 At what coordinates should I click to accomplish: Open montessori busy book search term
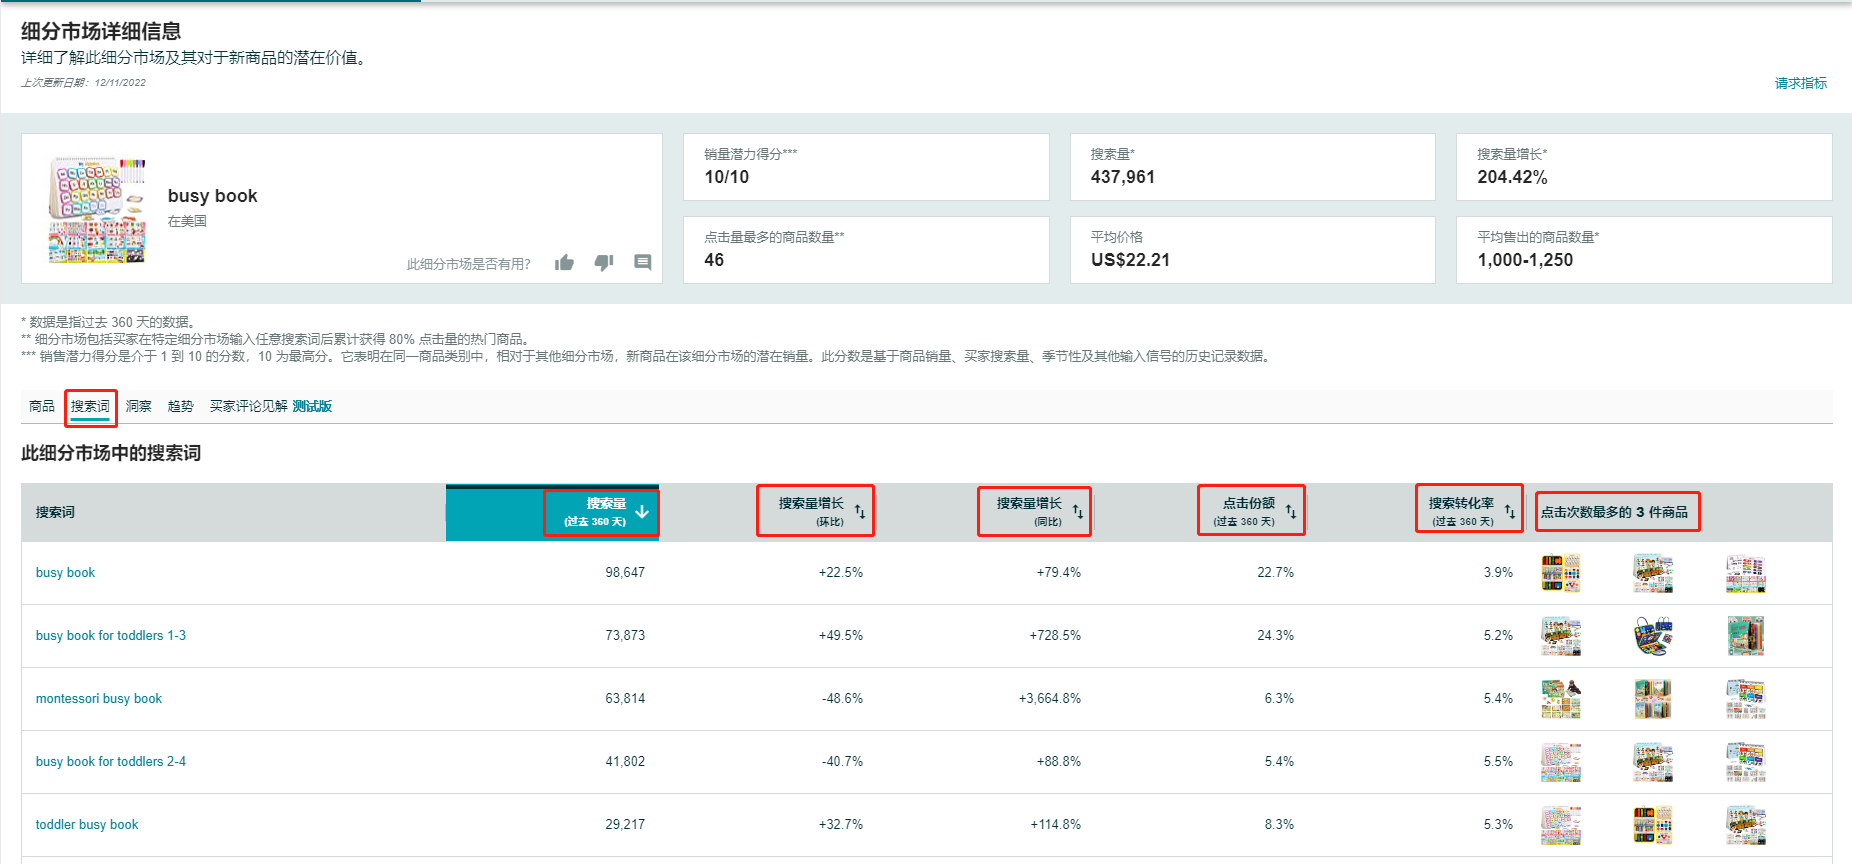click(x=99, y=699)
